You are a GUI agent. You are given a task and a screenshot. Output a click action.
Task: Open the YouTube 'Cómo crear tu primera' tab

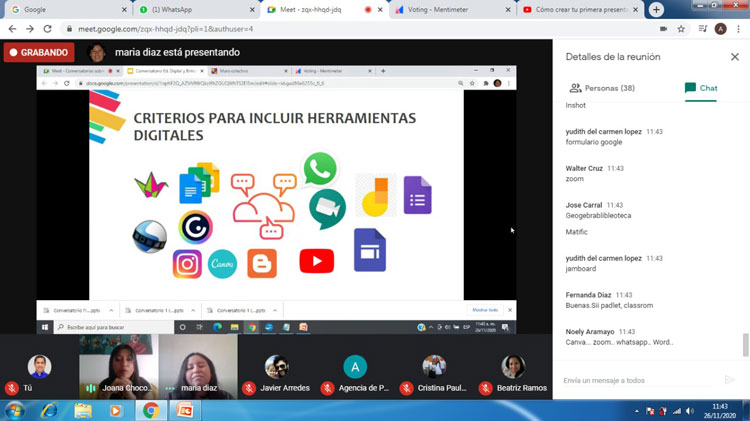(580, 10)
